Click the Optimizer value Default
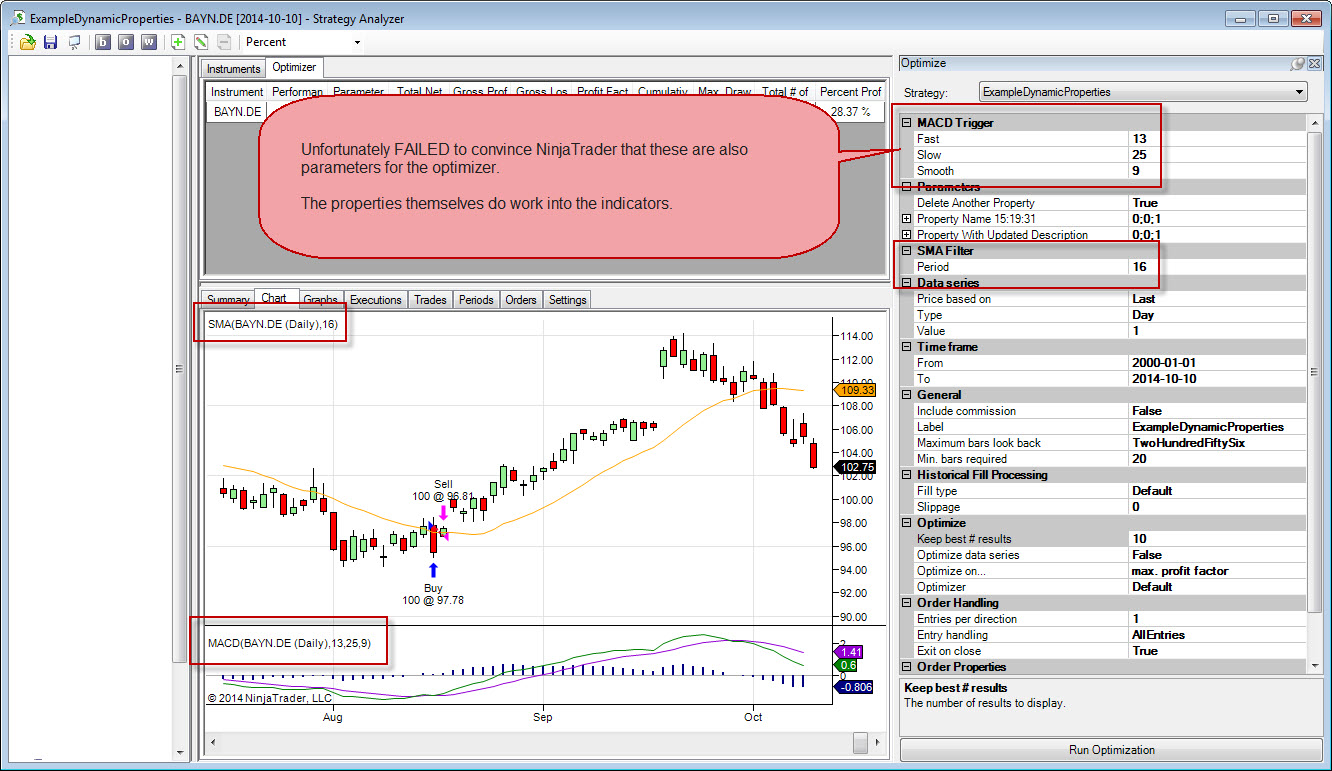This screenshot has height=771, width=1332. [x=1218, y=587]
